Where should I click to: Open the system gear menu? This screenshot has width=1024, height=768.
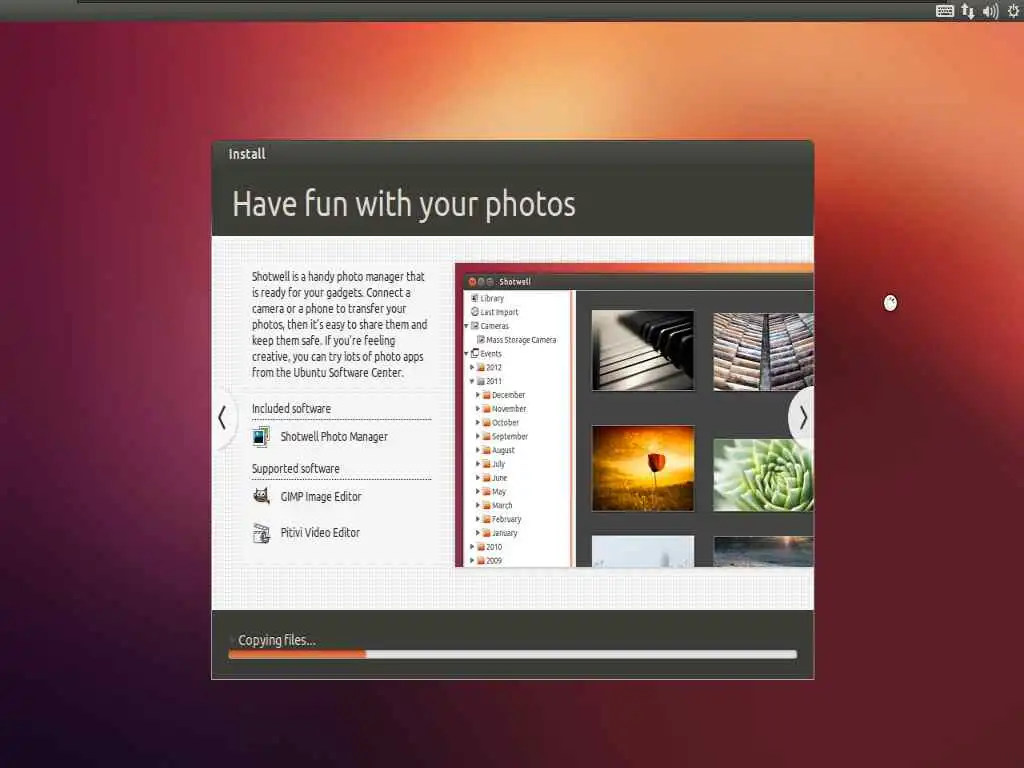point(1014,11)
